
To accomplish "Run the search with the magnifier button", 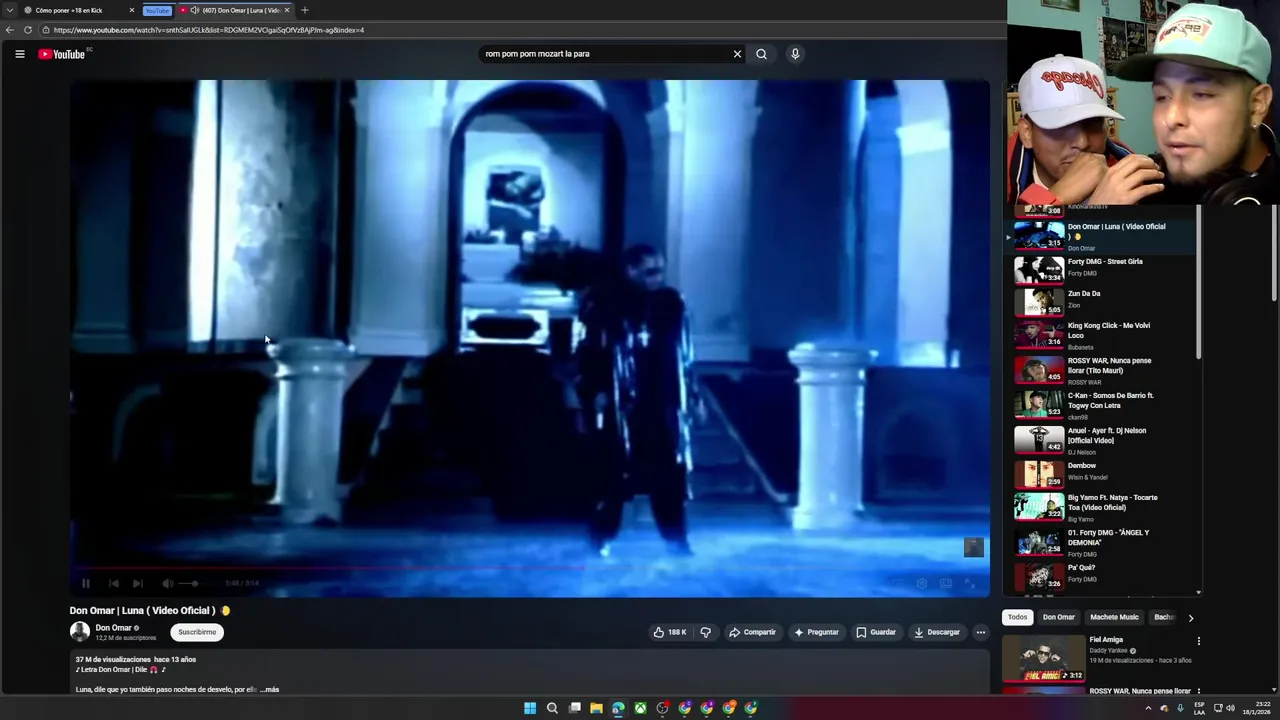I will [761, 54].
